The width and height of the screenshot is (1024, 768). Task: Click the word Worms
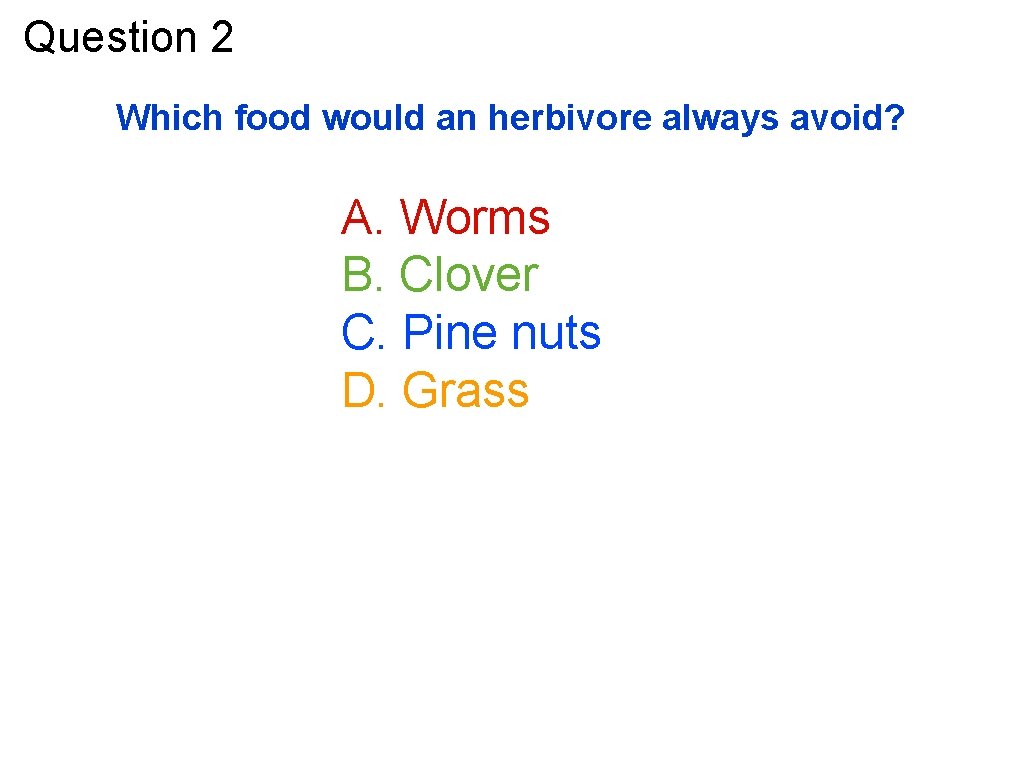pyautogui.click(x=475, y=217)
